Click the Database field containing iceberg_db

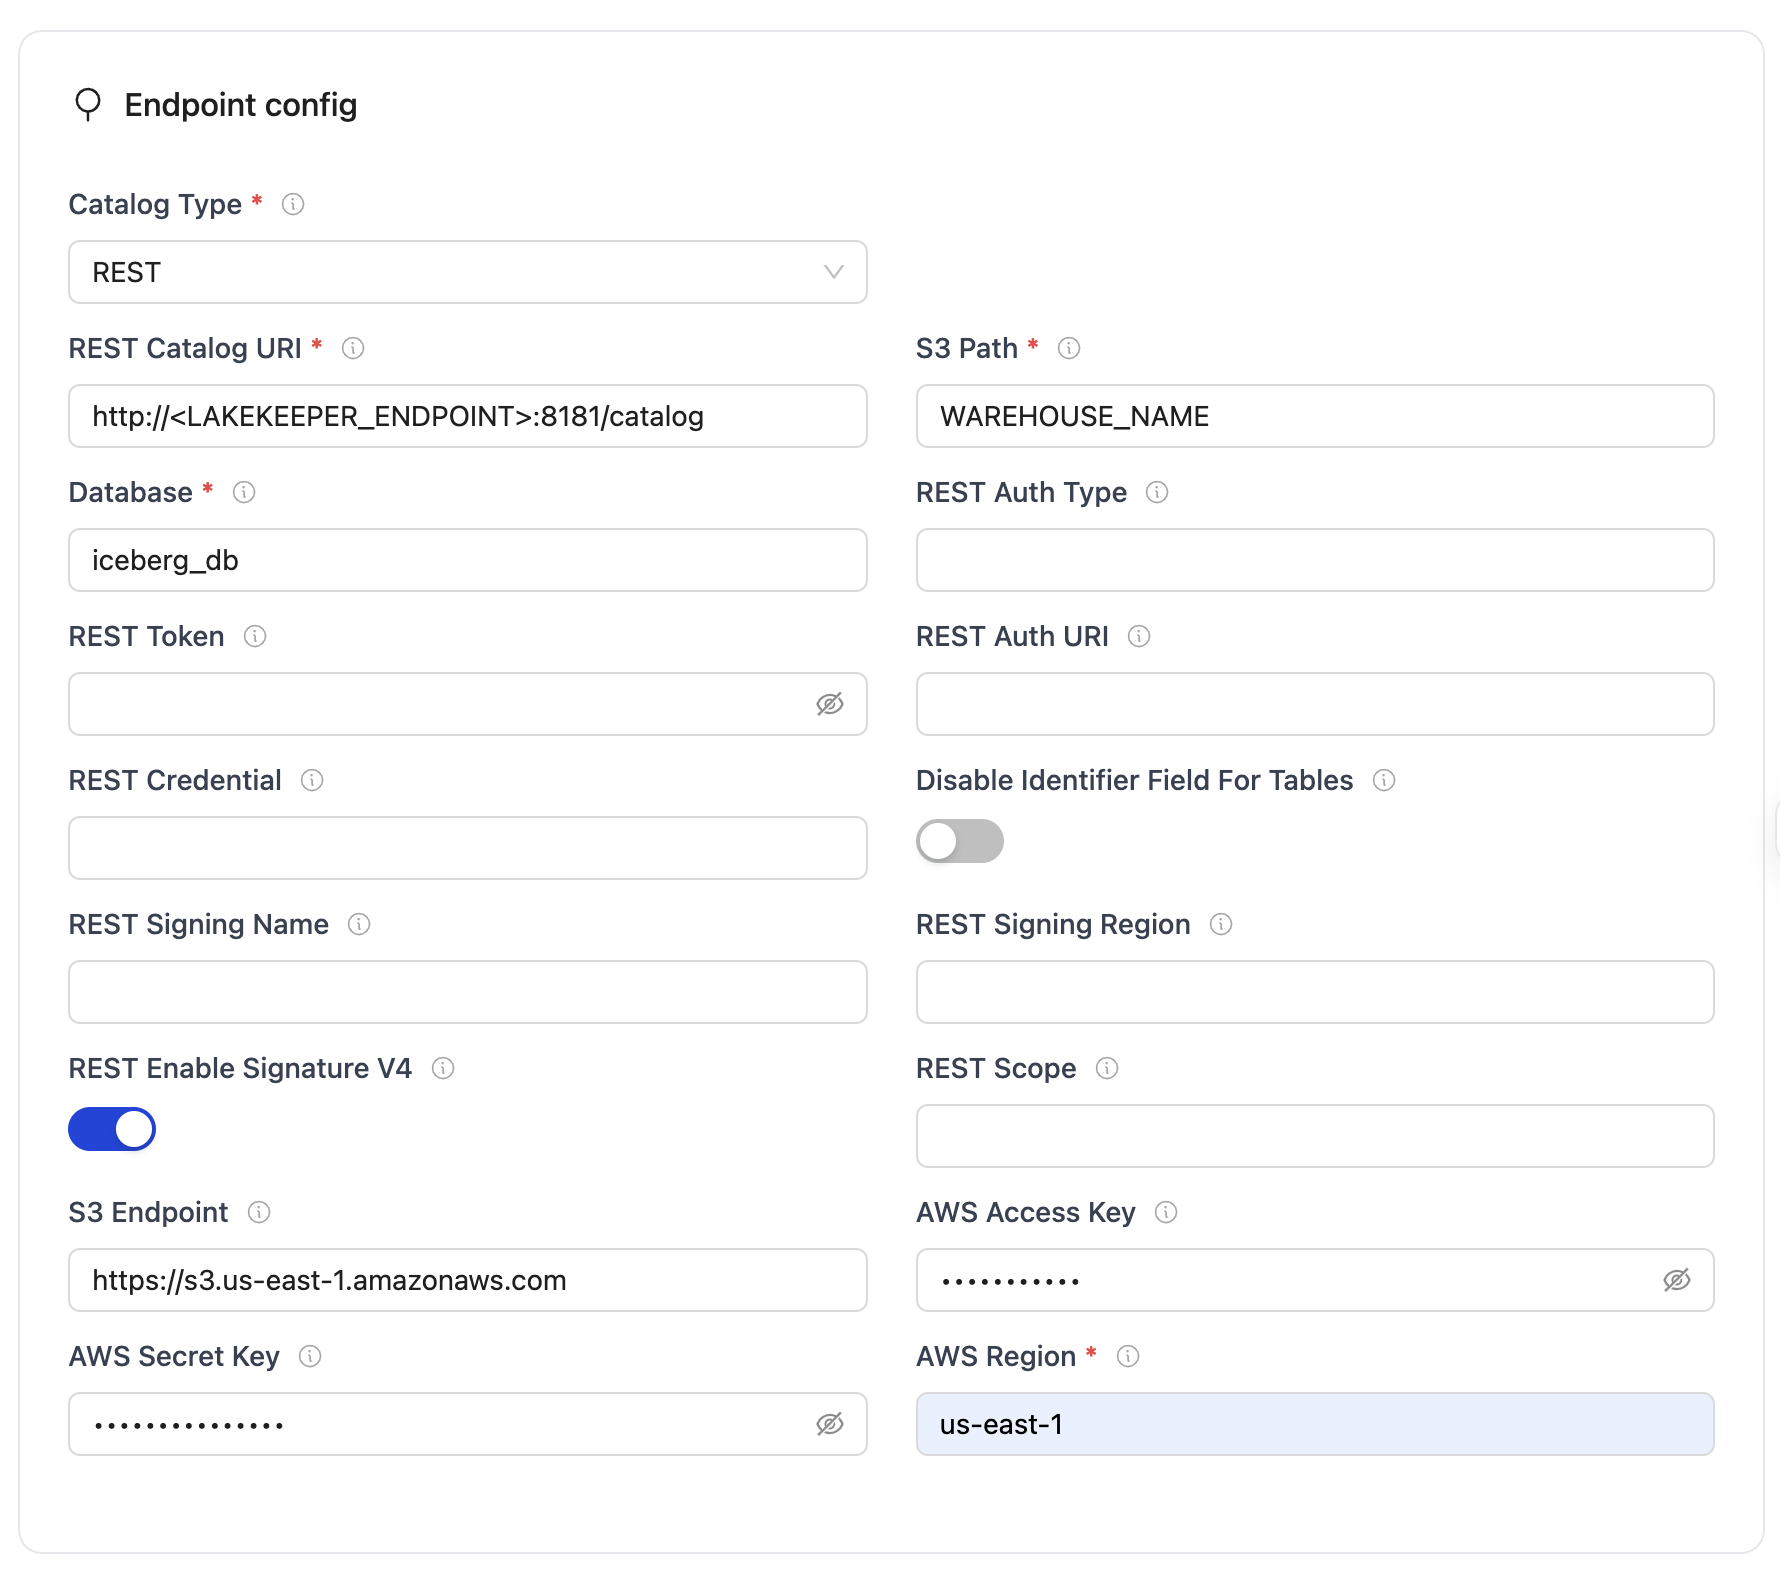click(467, 560)
